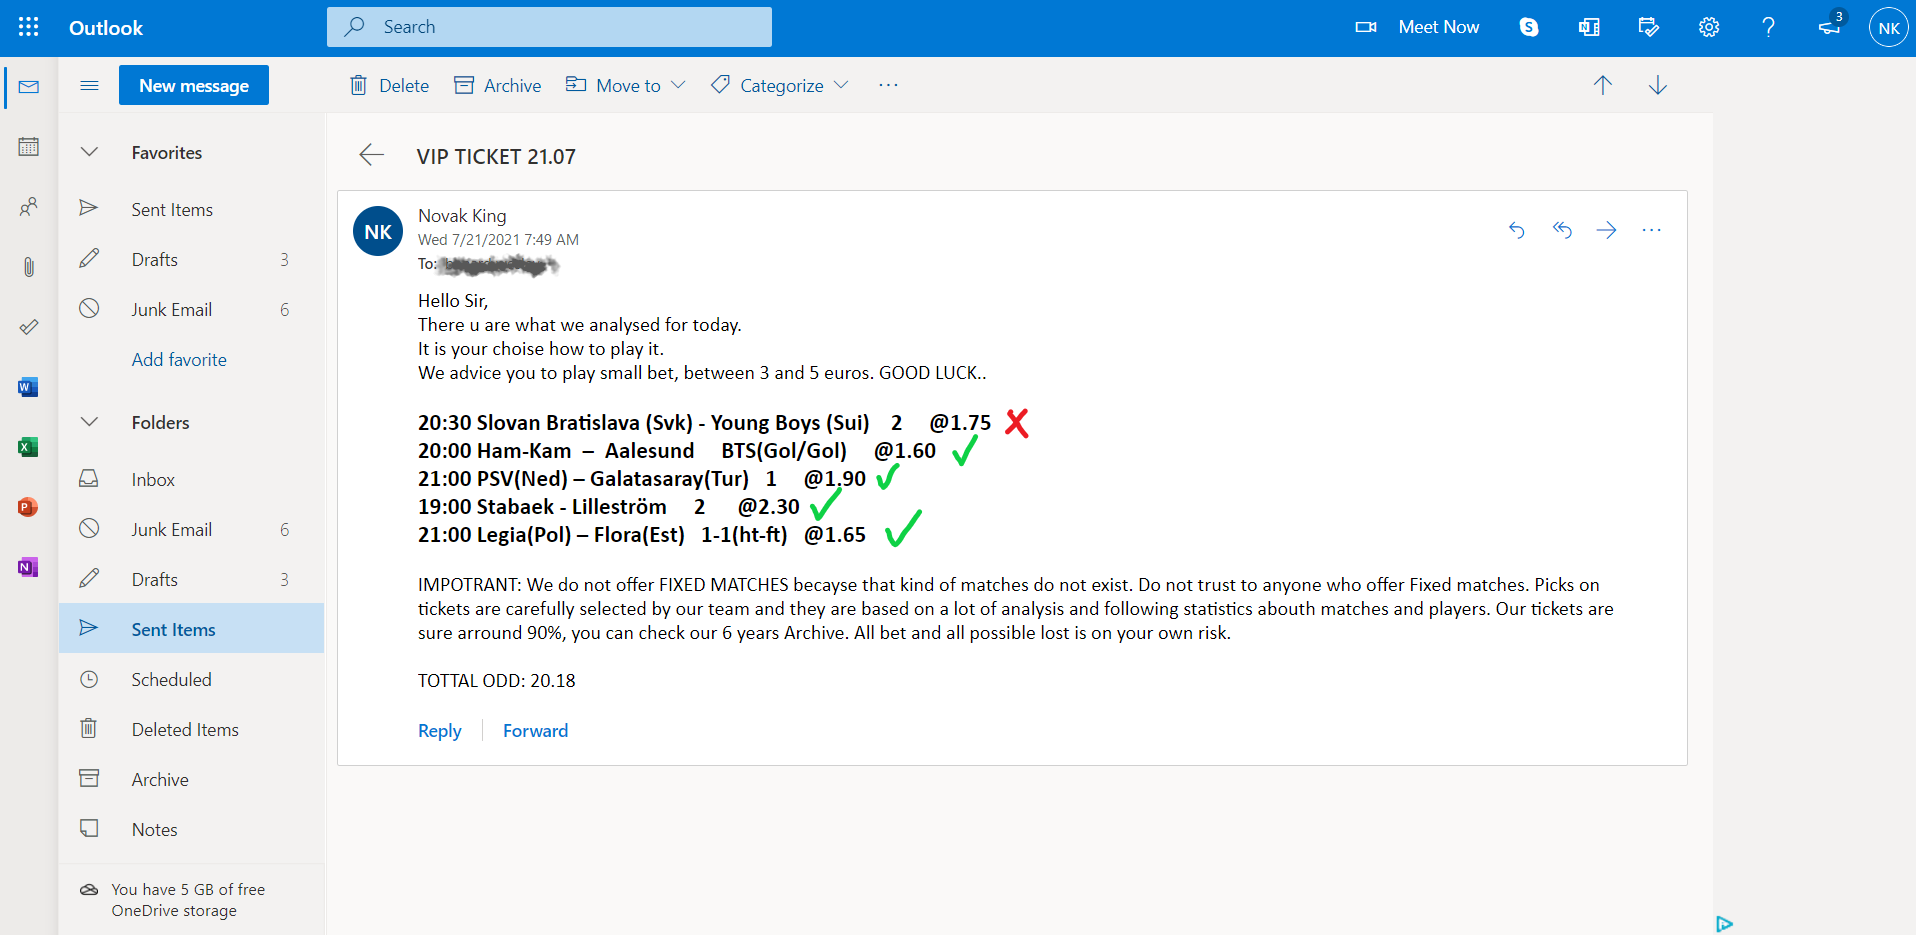Collapse the Favorites section
Viewport: 1916px width, 935px height.
tap(89, 152)
